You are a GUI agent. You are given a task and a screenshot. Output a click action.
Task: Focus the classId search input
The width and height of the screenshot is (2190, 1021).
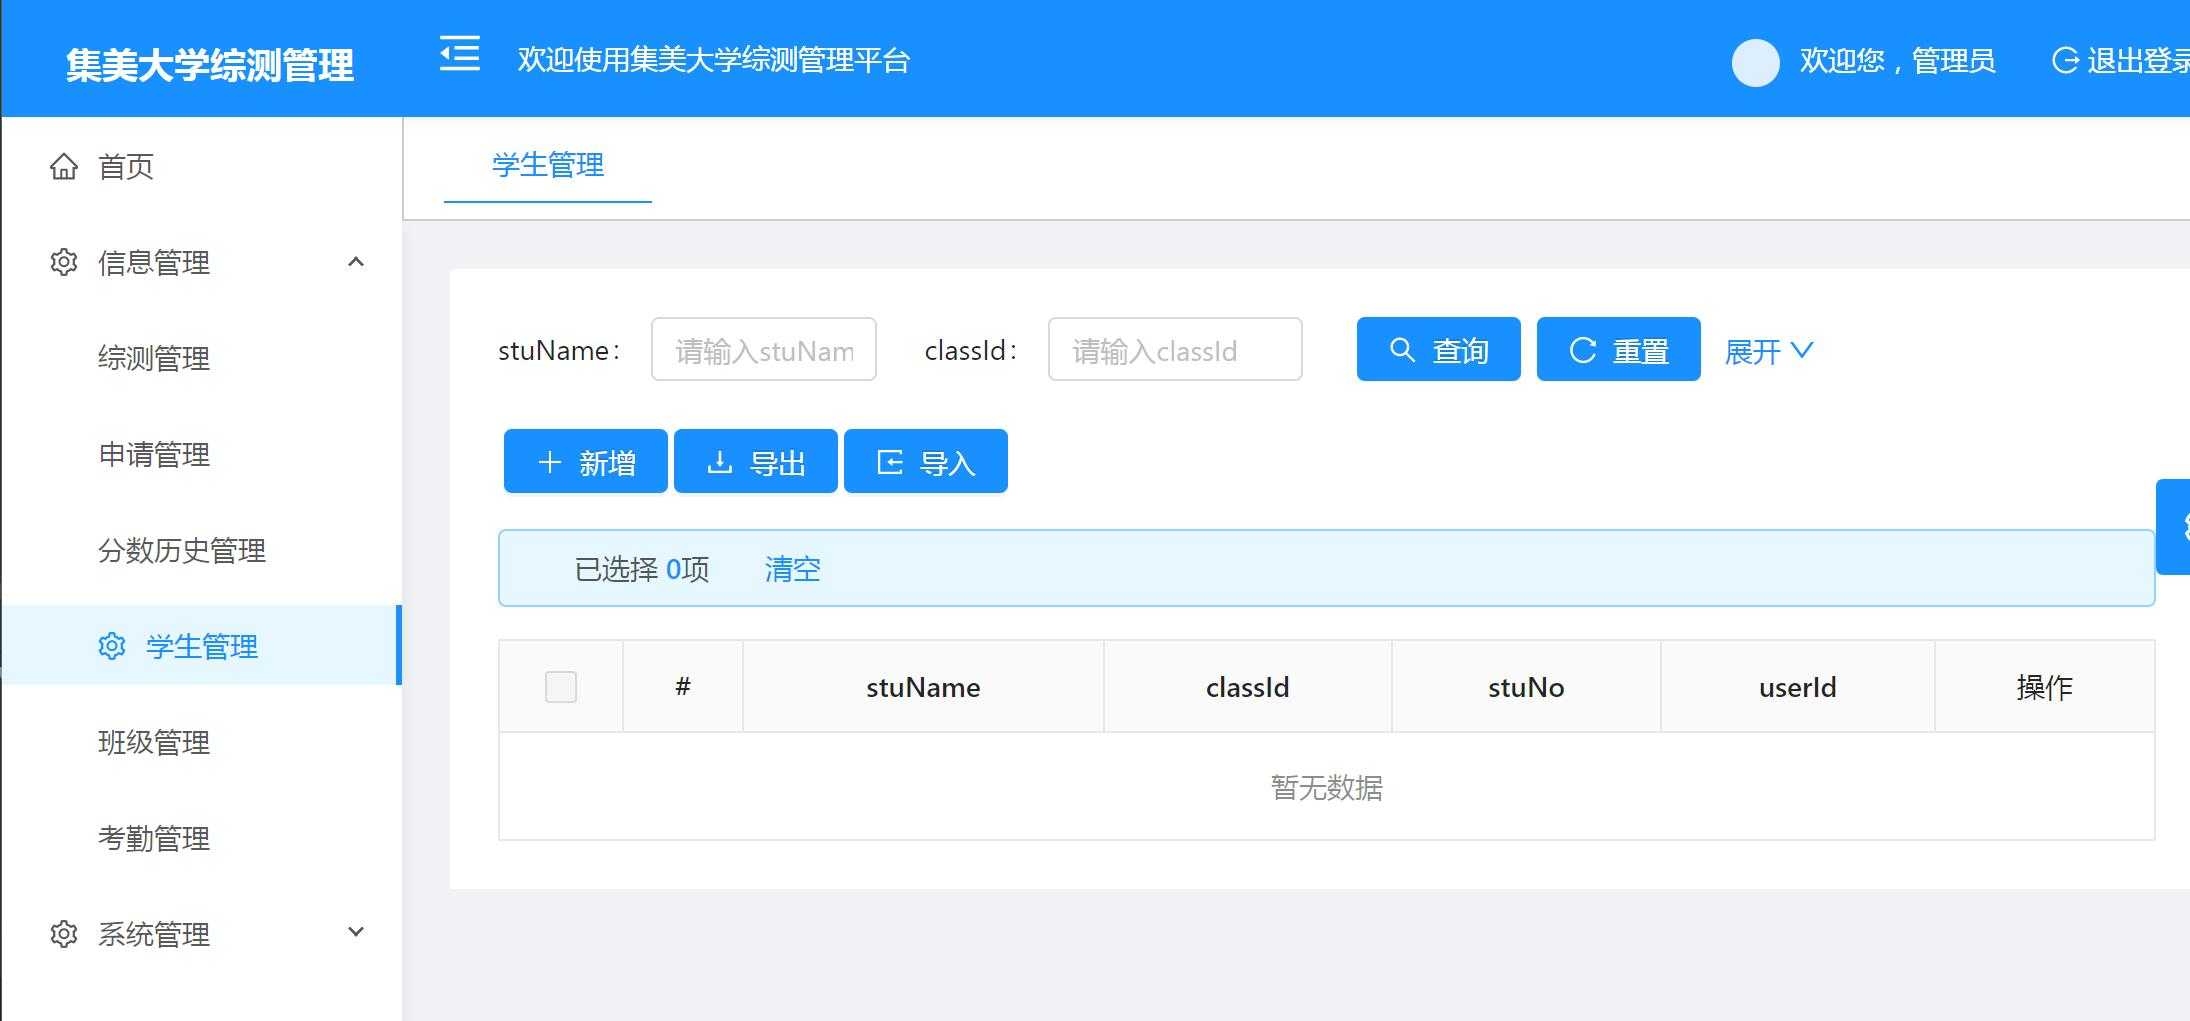[1175, 349]
